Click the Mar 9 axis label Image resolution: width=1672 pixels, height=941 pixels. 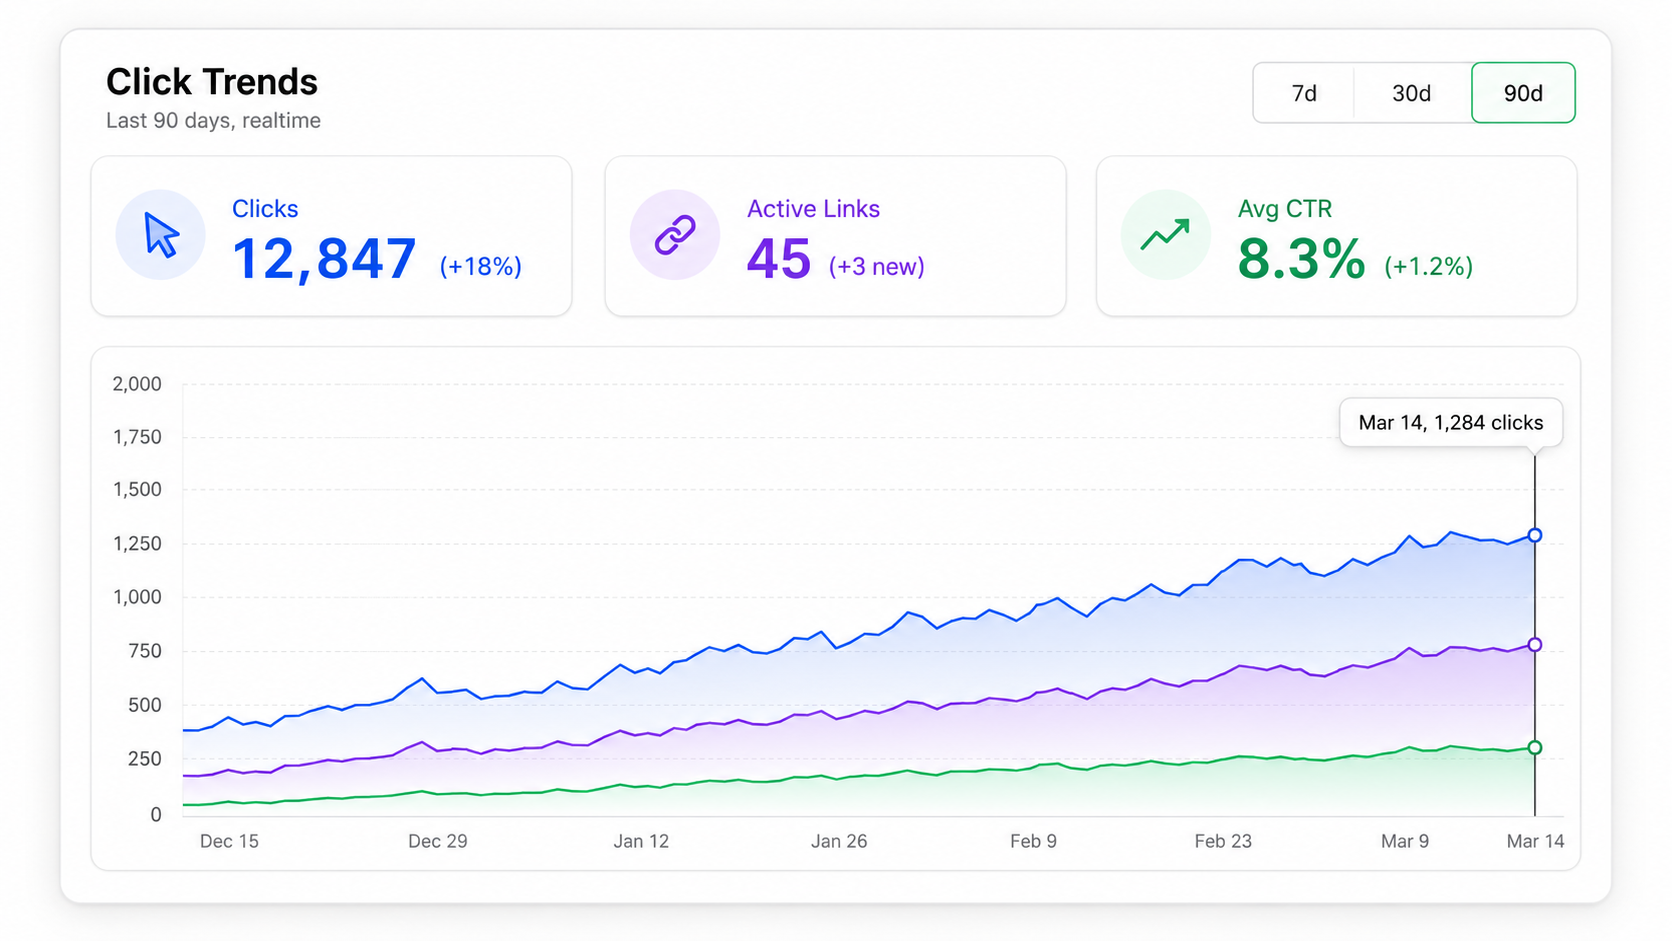1405,841
